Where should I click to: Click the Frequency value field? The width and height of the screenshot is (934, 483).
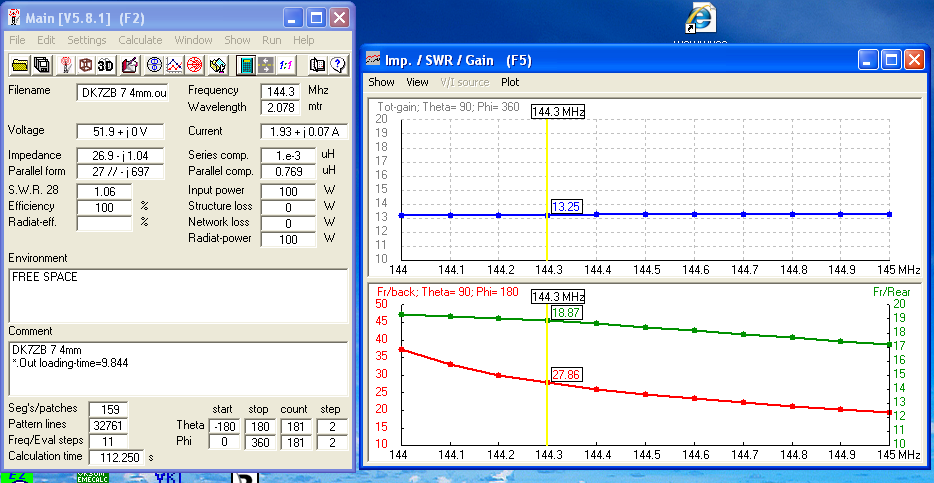point(281,91)
